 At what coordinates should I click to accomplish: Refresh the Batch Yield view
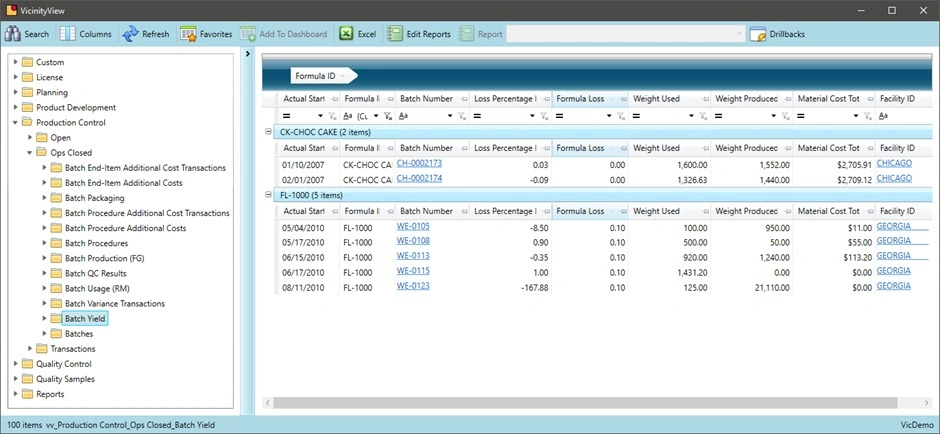[146, 34]
